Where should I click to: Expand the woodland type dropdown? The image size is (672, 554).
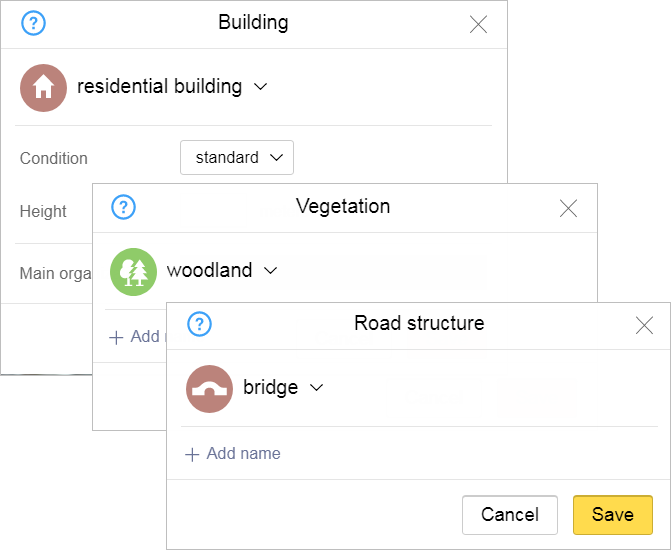point(270,270)
